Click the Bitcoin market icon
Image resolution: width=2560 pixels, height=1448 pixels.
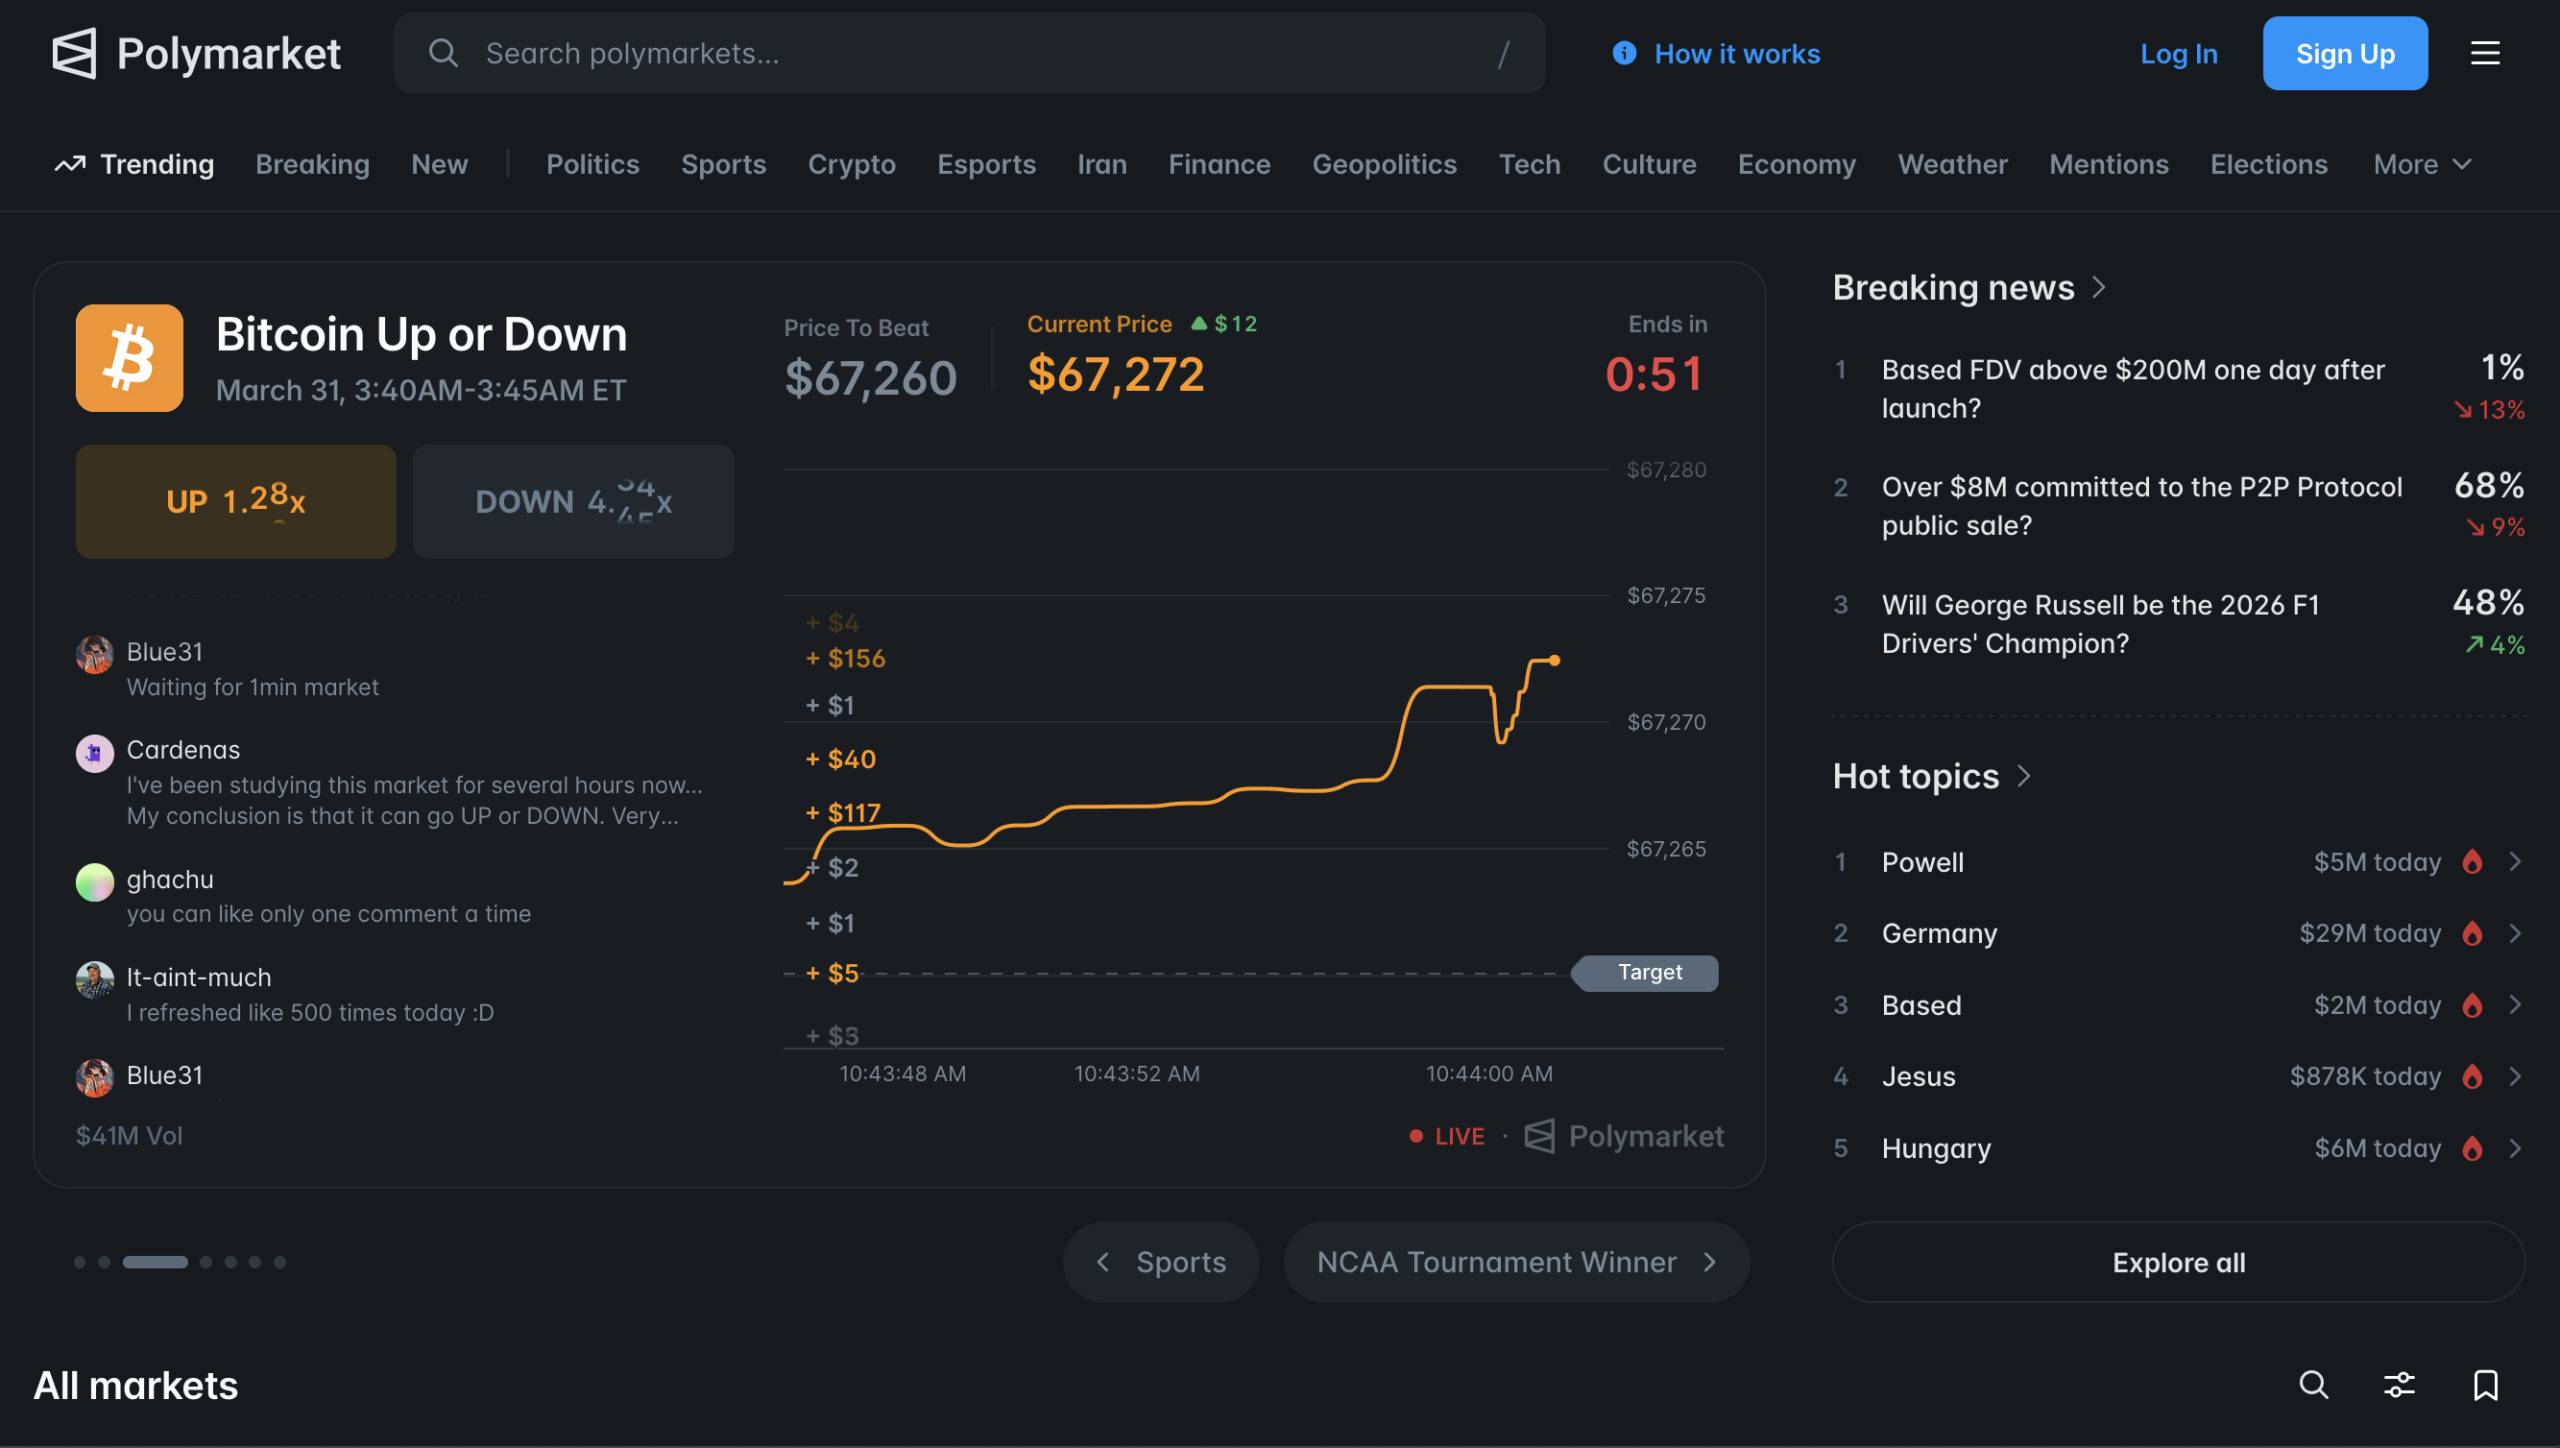pos(129,358)
